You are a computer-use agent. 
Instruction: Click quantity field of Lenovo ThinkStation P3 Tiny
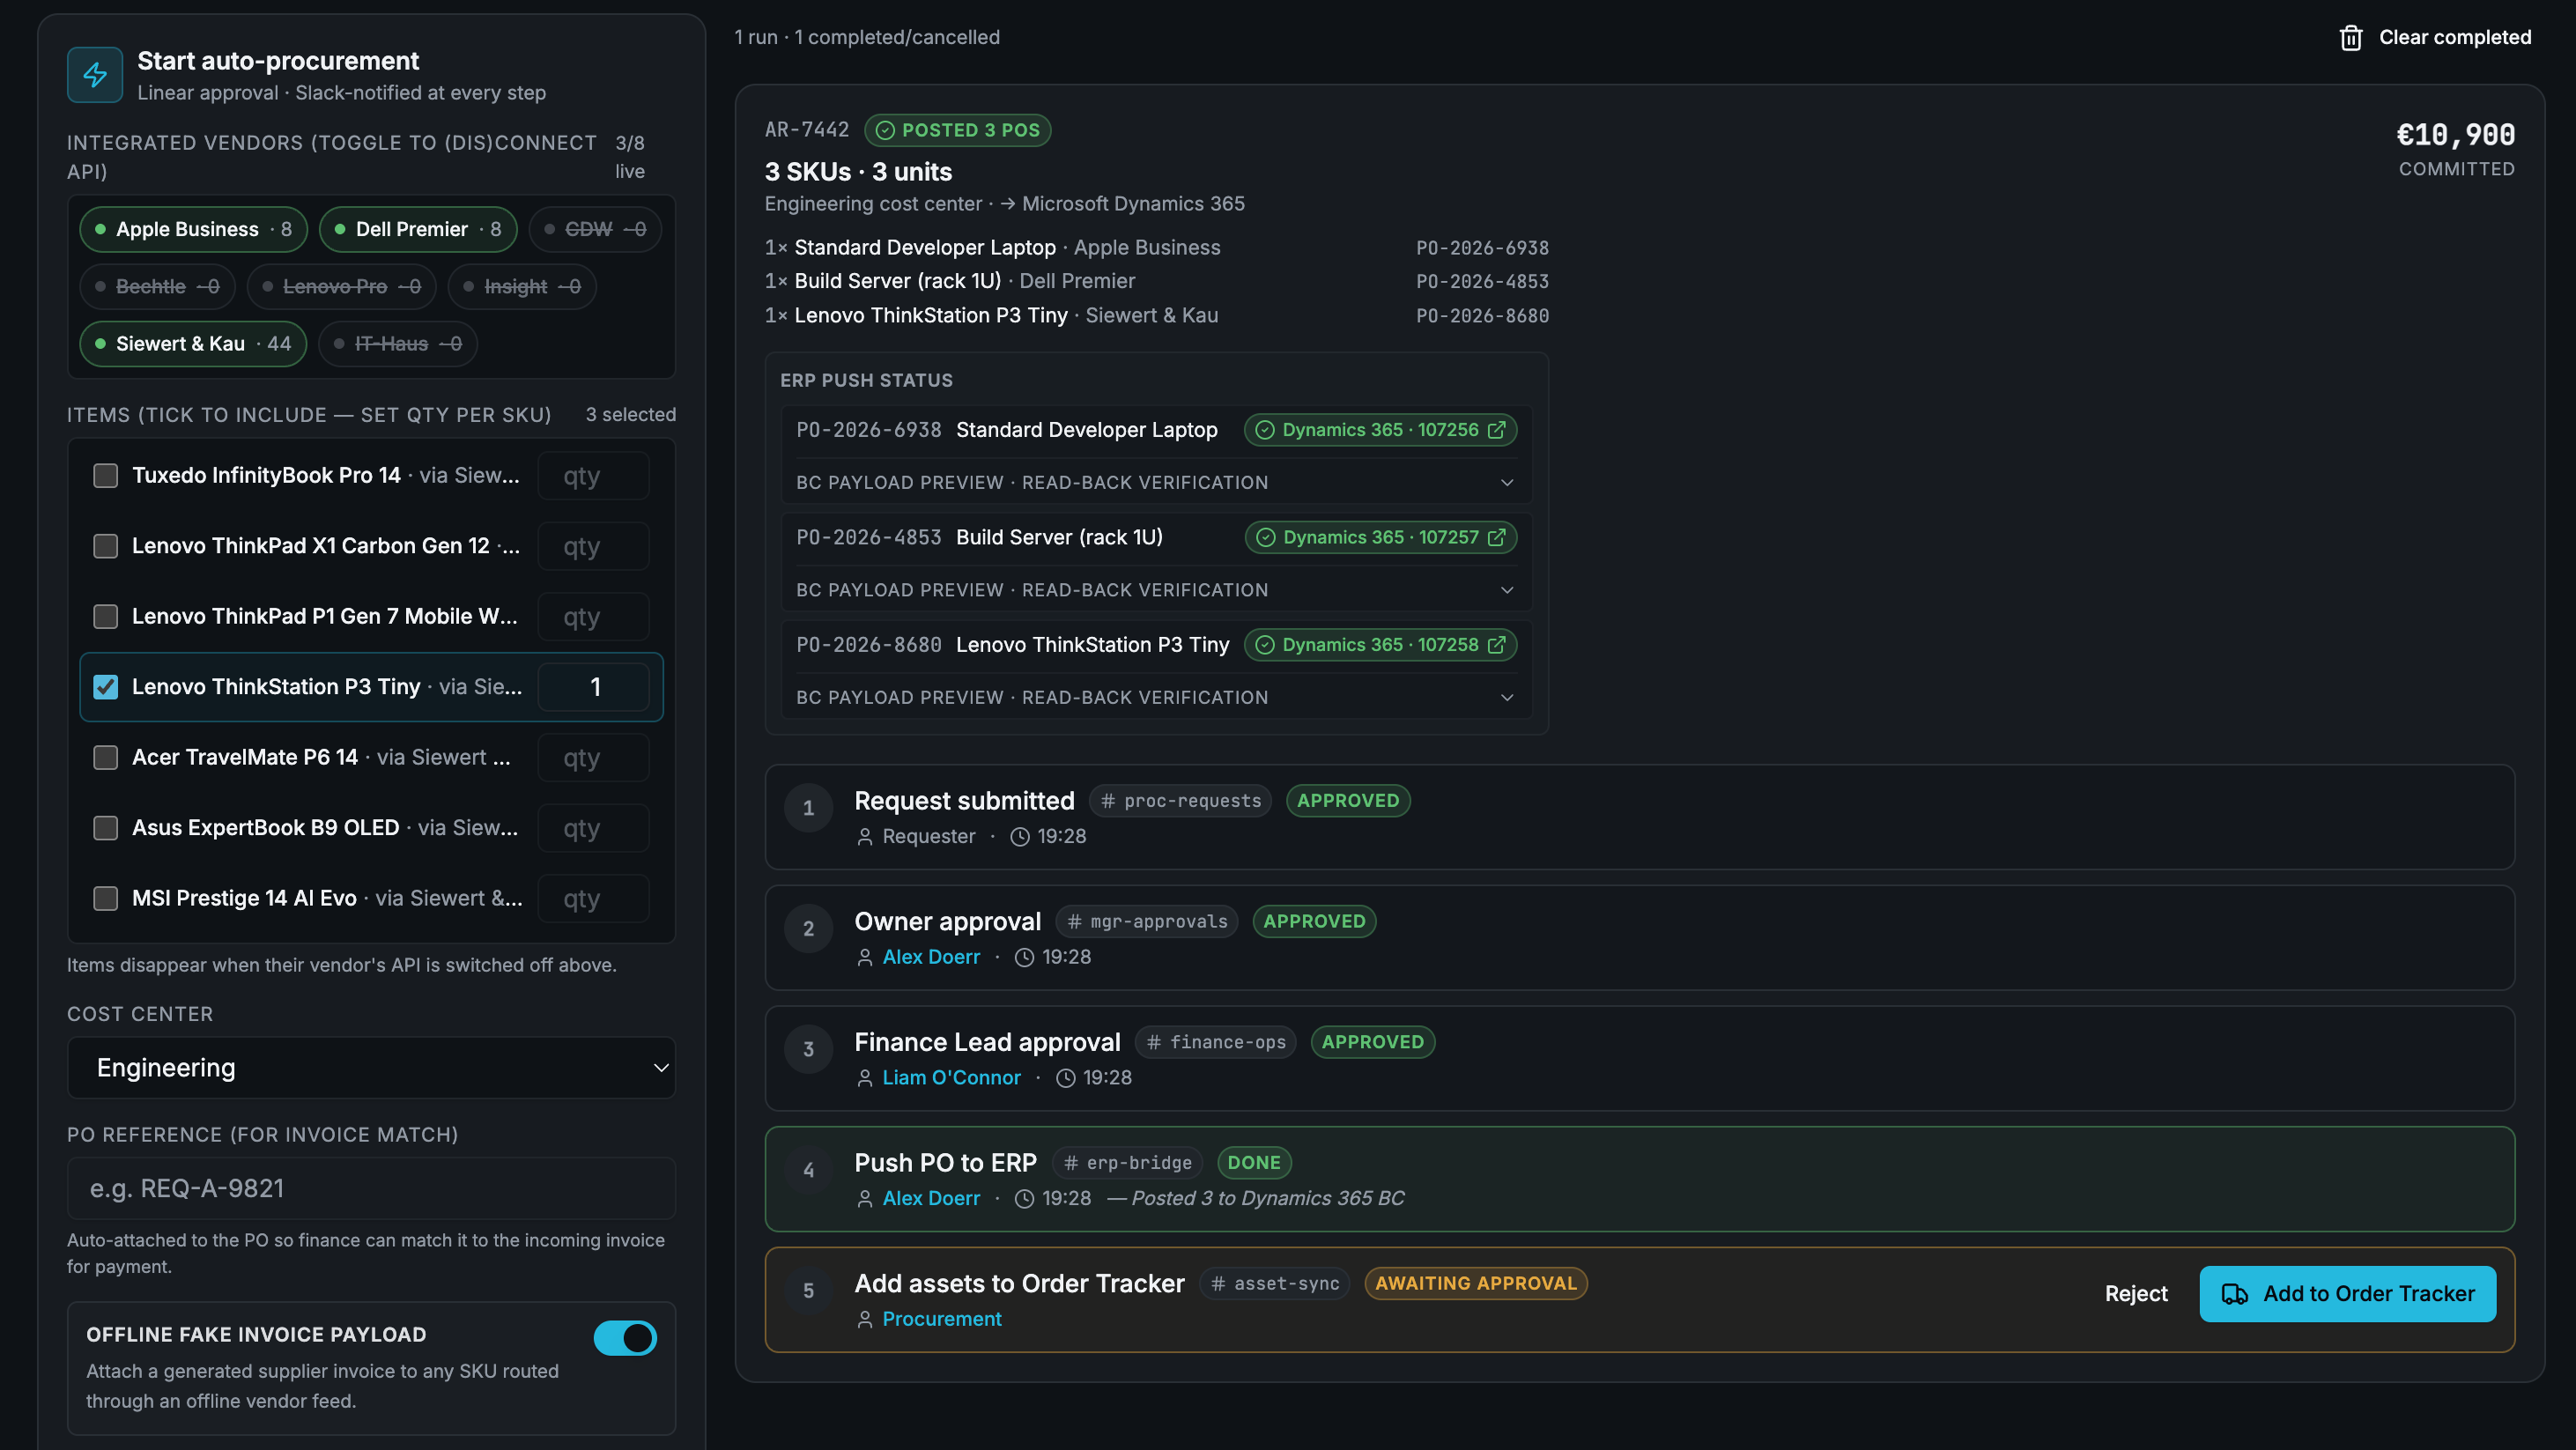tap(594, 687)
